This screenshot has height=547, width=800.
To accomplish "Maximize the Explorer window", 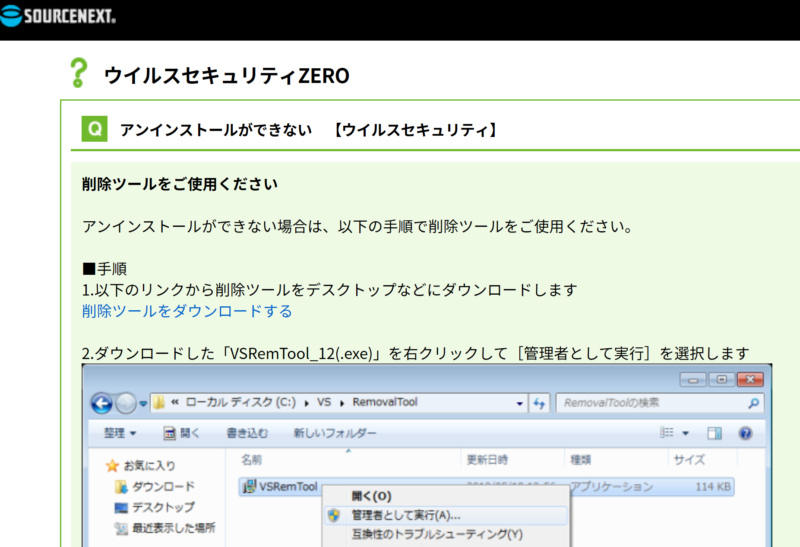I will (x=721, y=380).
